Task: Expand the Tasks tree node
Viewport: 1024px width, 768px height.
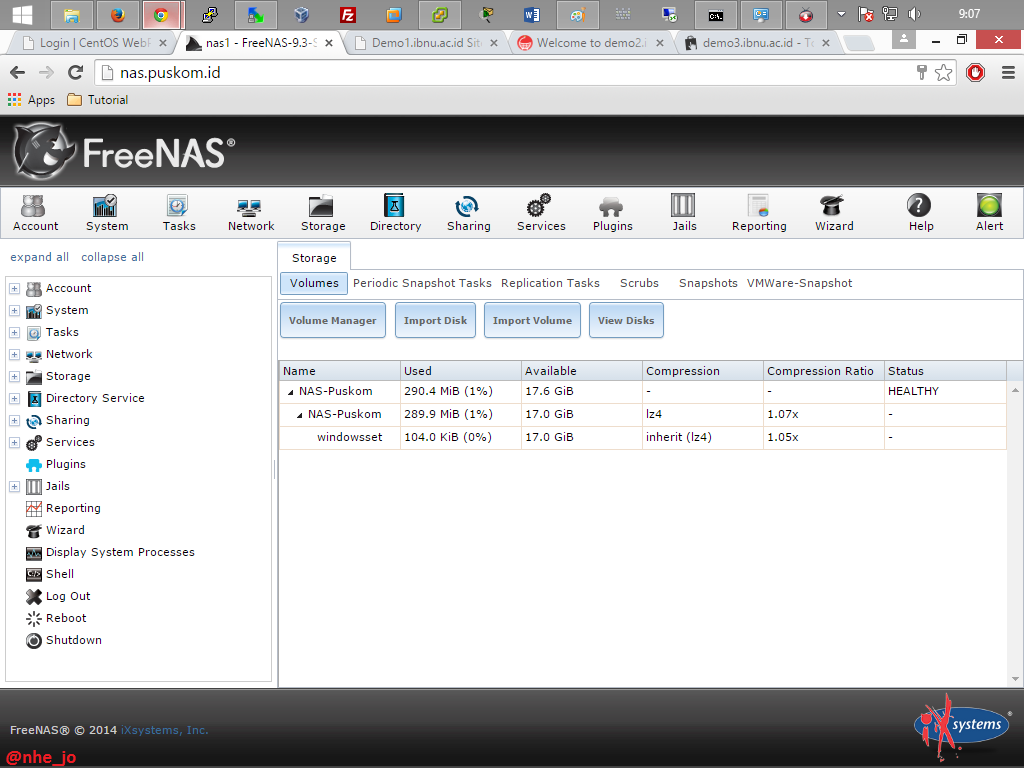Action: coord(14,332)
